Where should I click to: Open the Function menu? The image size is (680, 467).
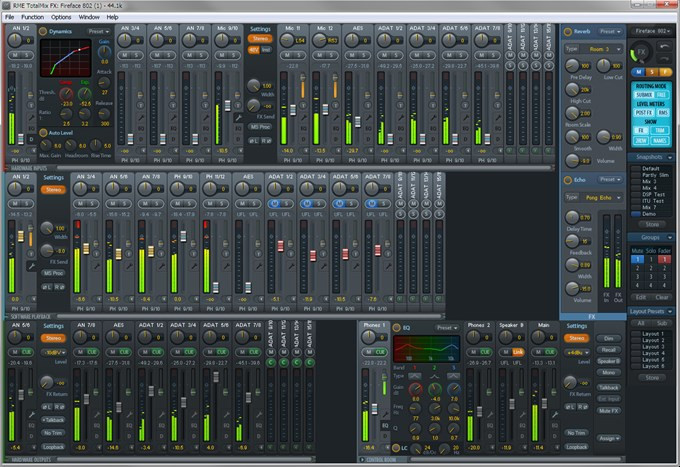coord(32,17)
